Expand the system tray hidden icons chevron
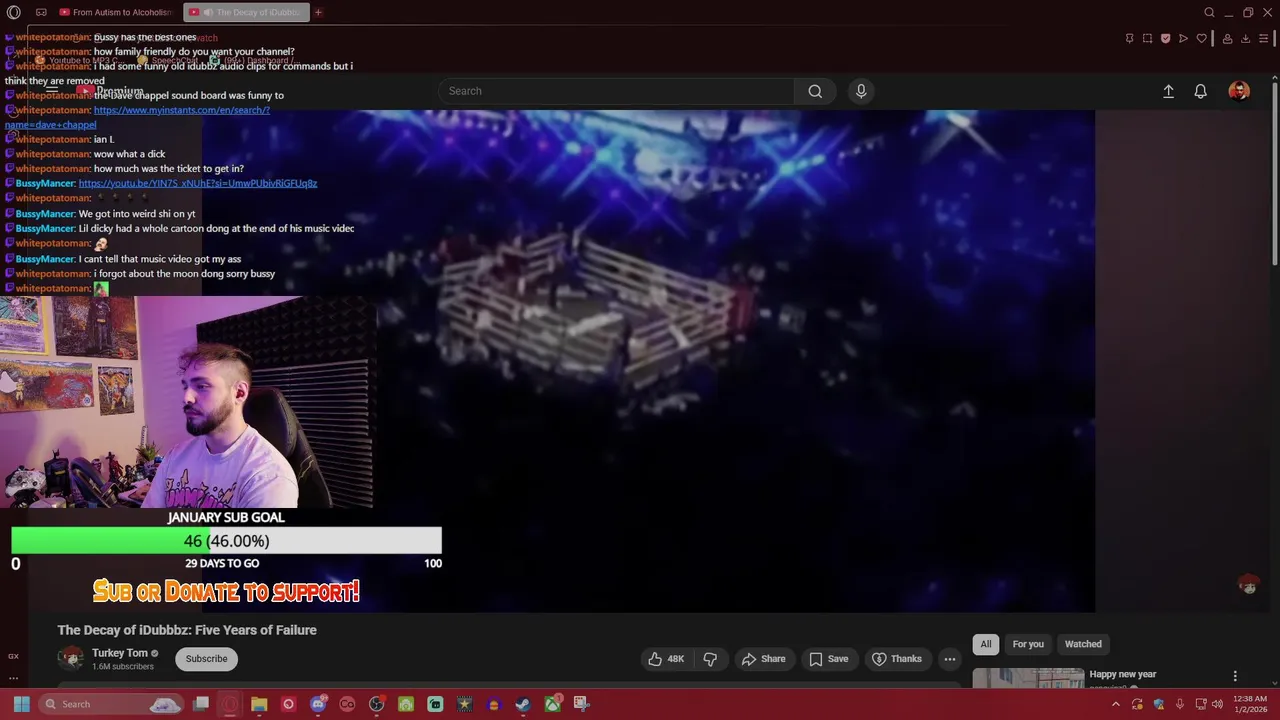The height and width of the screenshot is (720, 1280). [1116, 704]
